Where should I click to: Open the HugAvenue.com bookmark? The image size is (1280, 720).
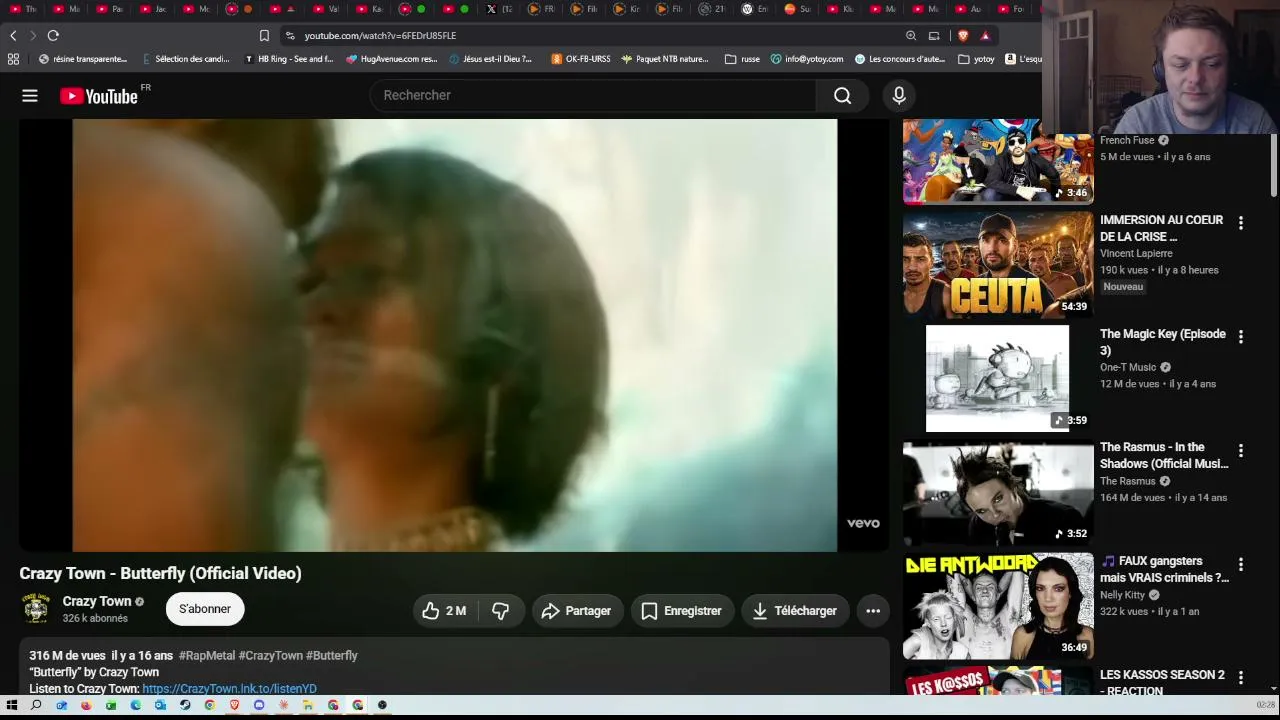(391, 59)
